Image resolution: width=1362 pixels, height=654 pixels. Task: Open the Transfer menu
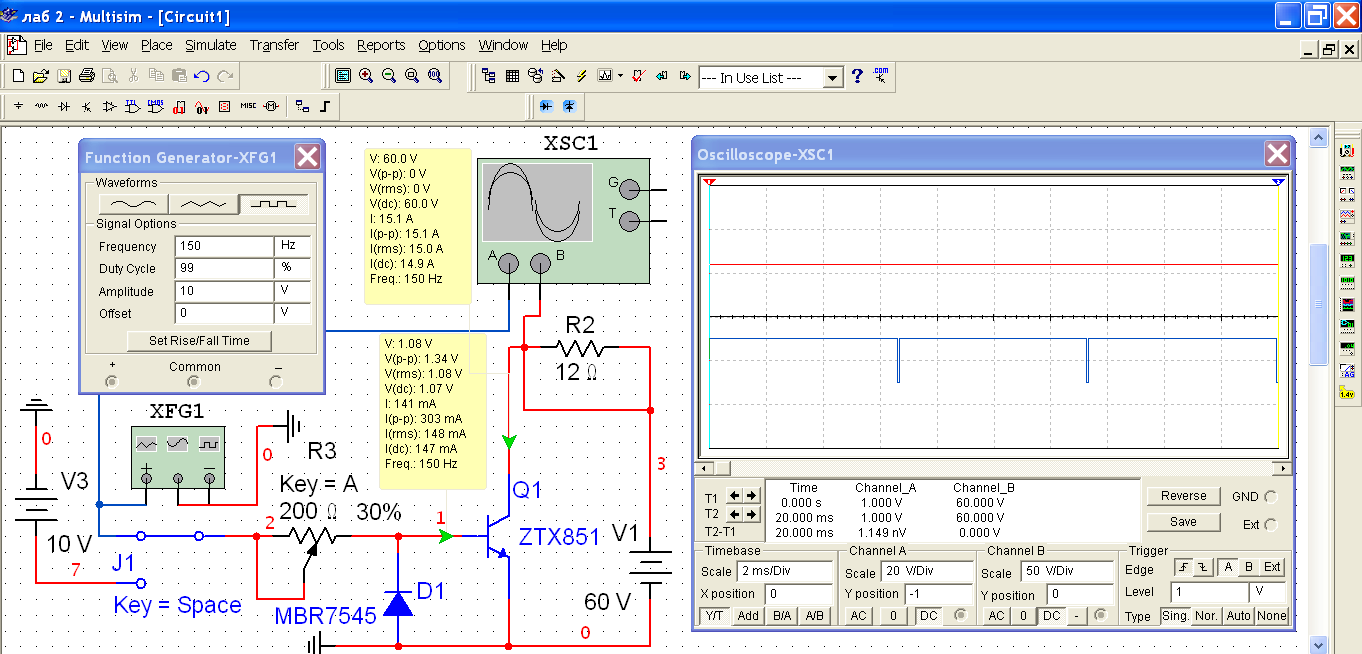point(274,45)
